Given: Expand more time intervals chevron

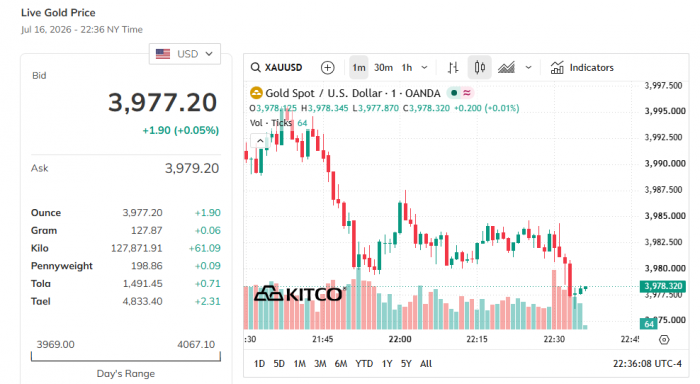Looking at the screenshot, I should 425,67.
